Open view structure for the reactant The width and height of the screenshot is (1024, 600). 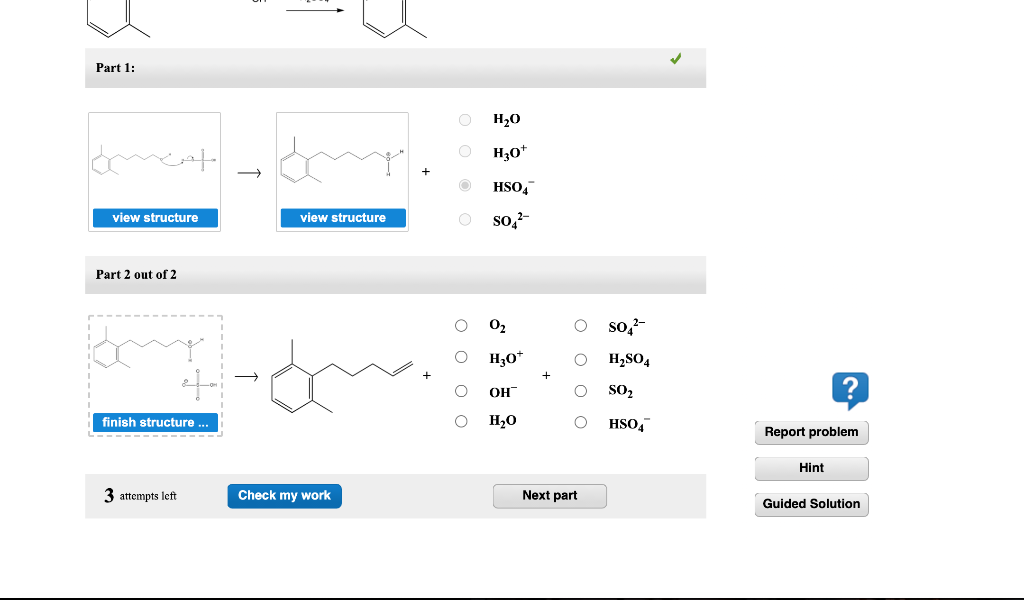tap(154, 217)
